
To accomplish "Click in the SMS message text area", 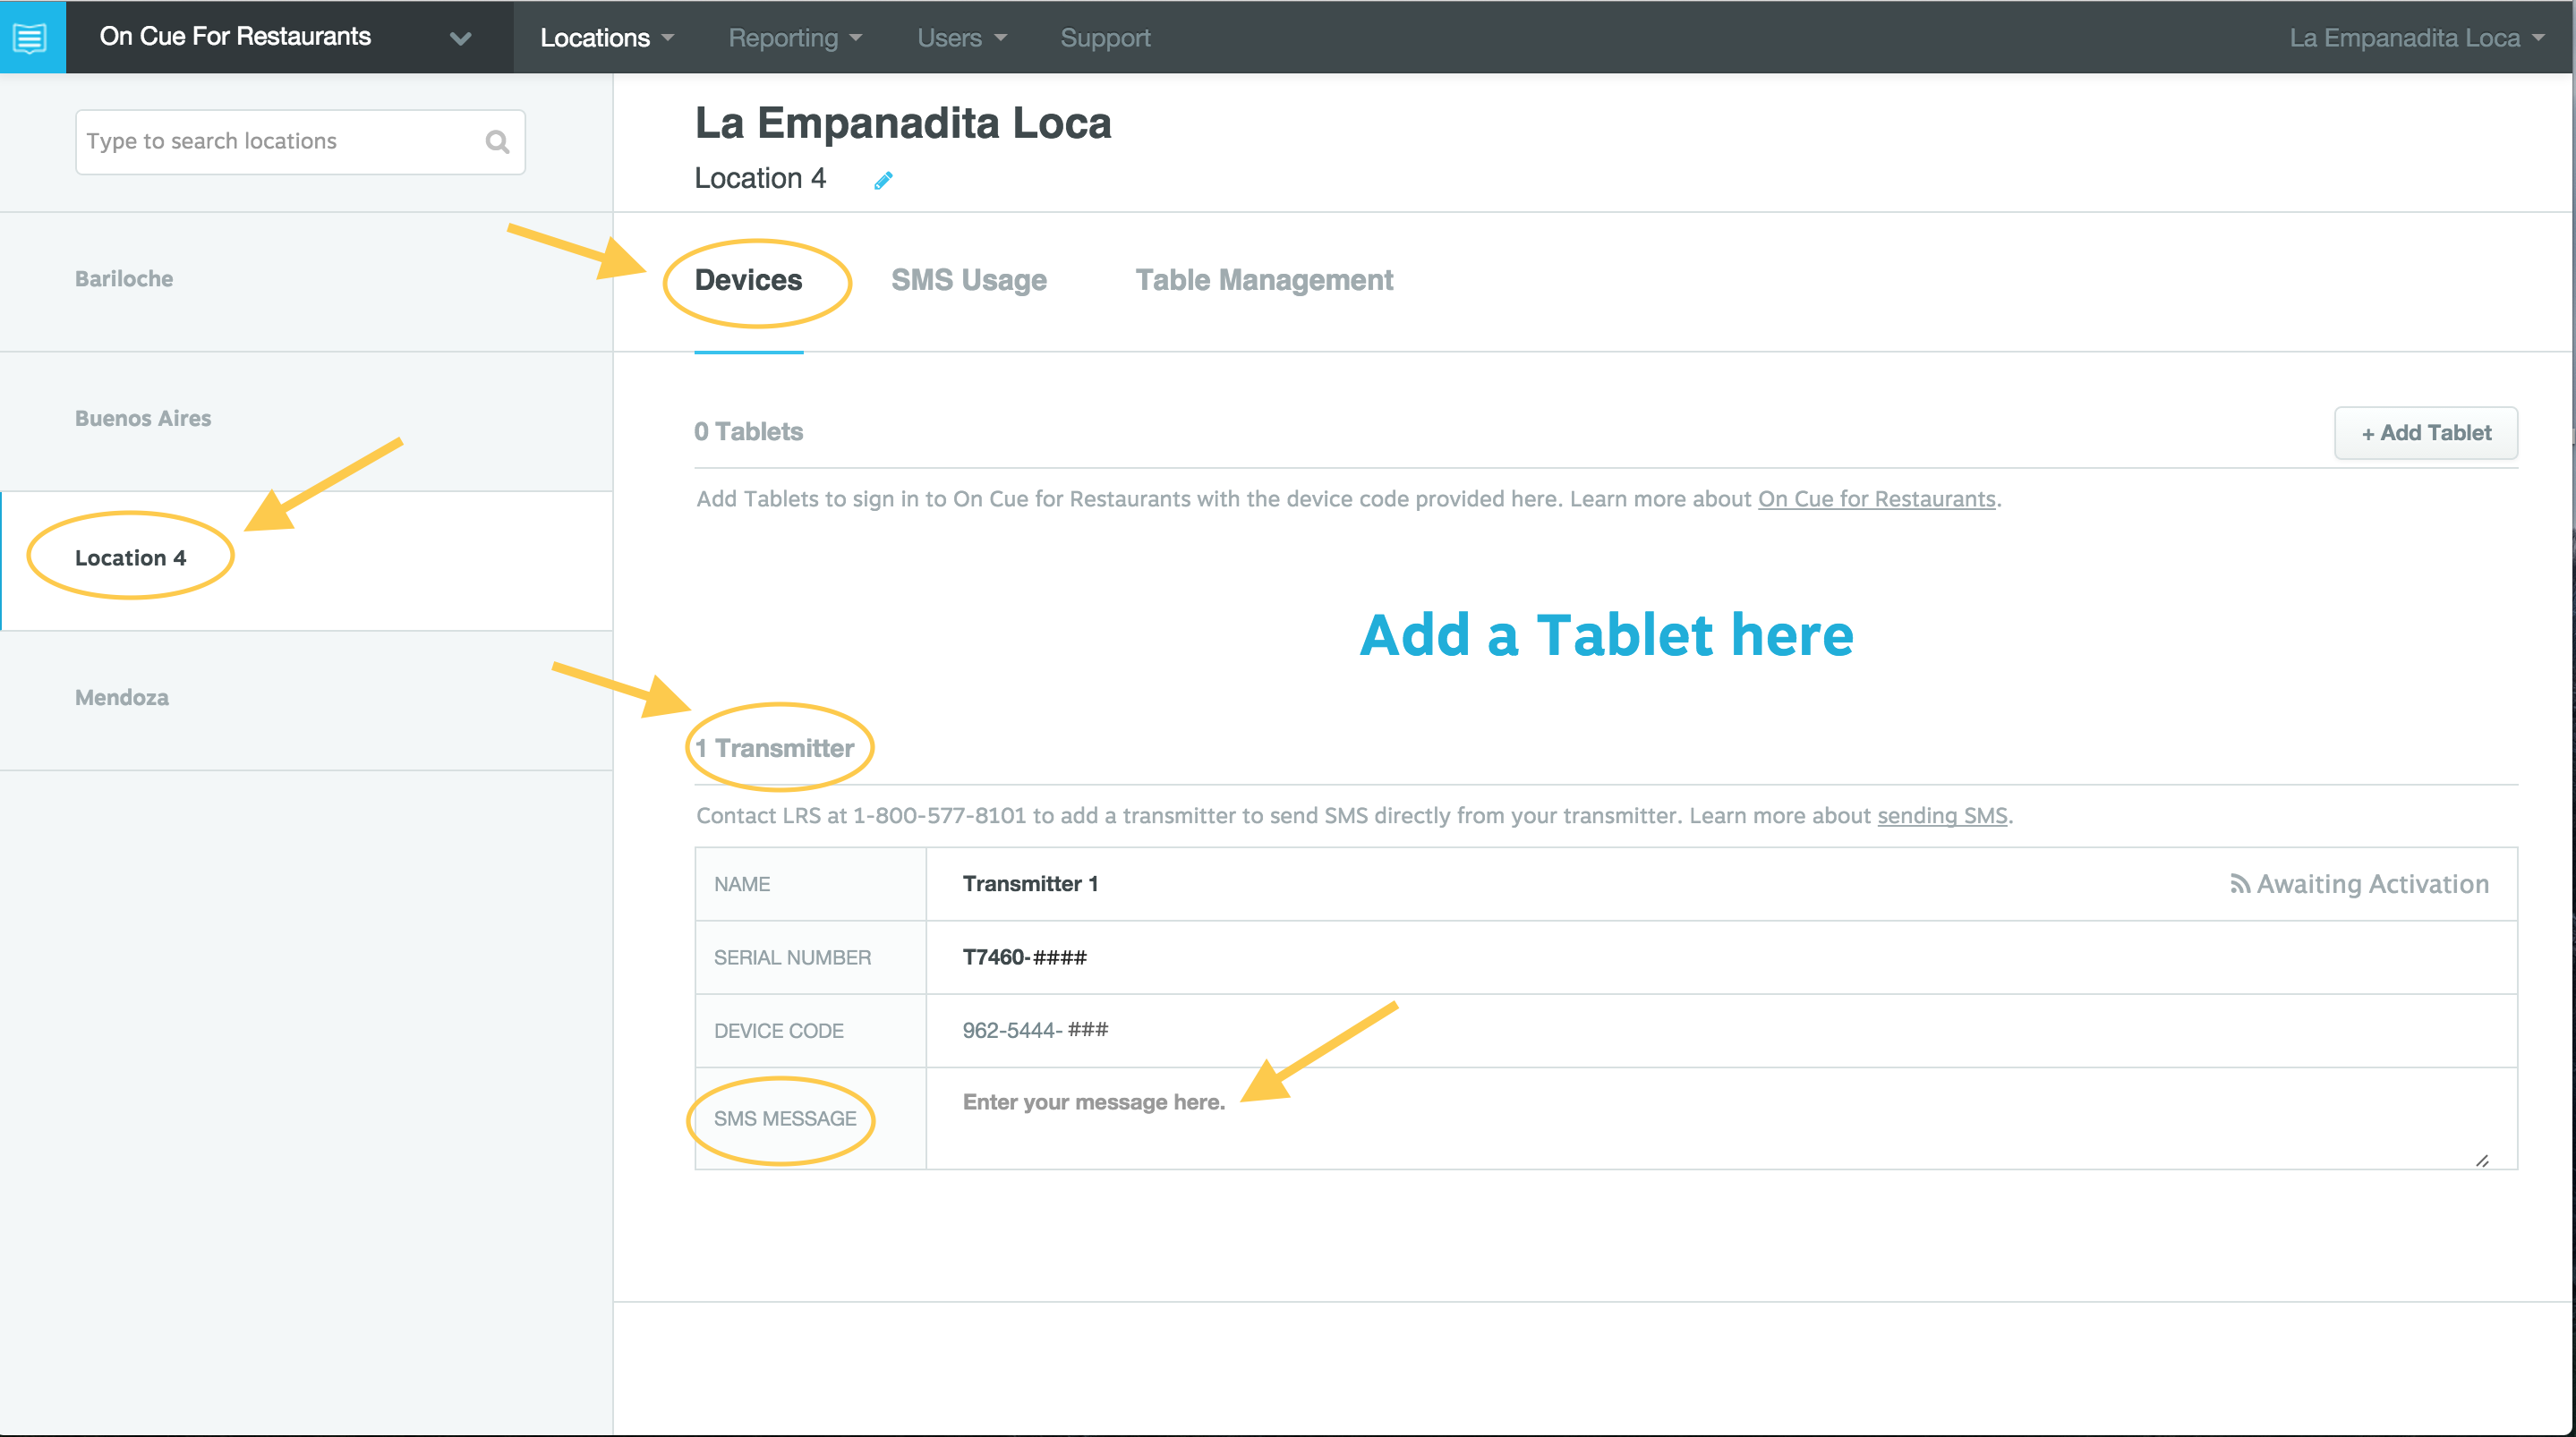I will [1721, 1118].
